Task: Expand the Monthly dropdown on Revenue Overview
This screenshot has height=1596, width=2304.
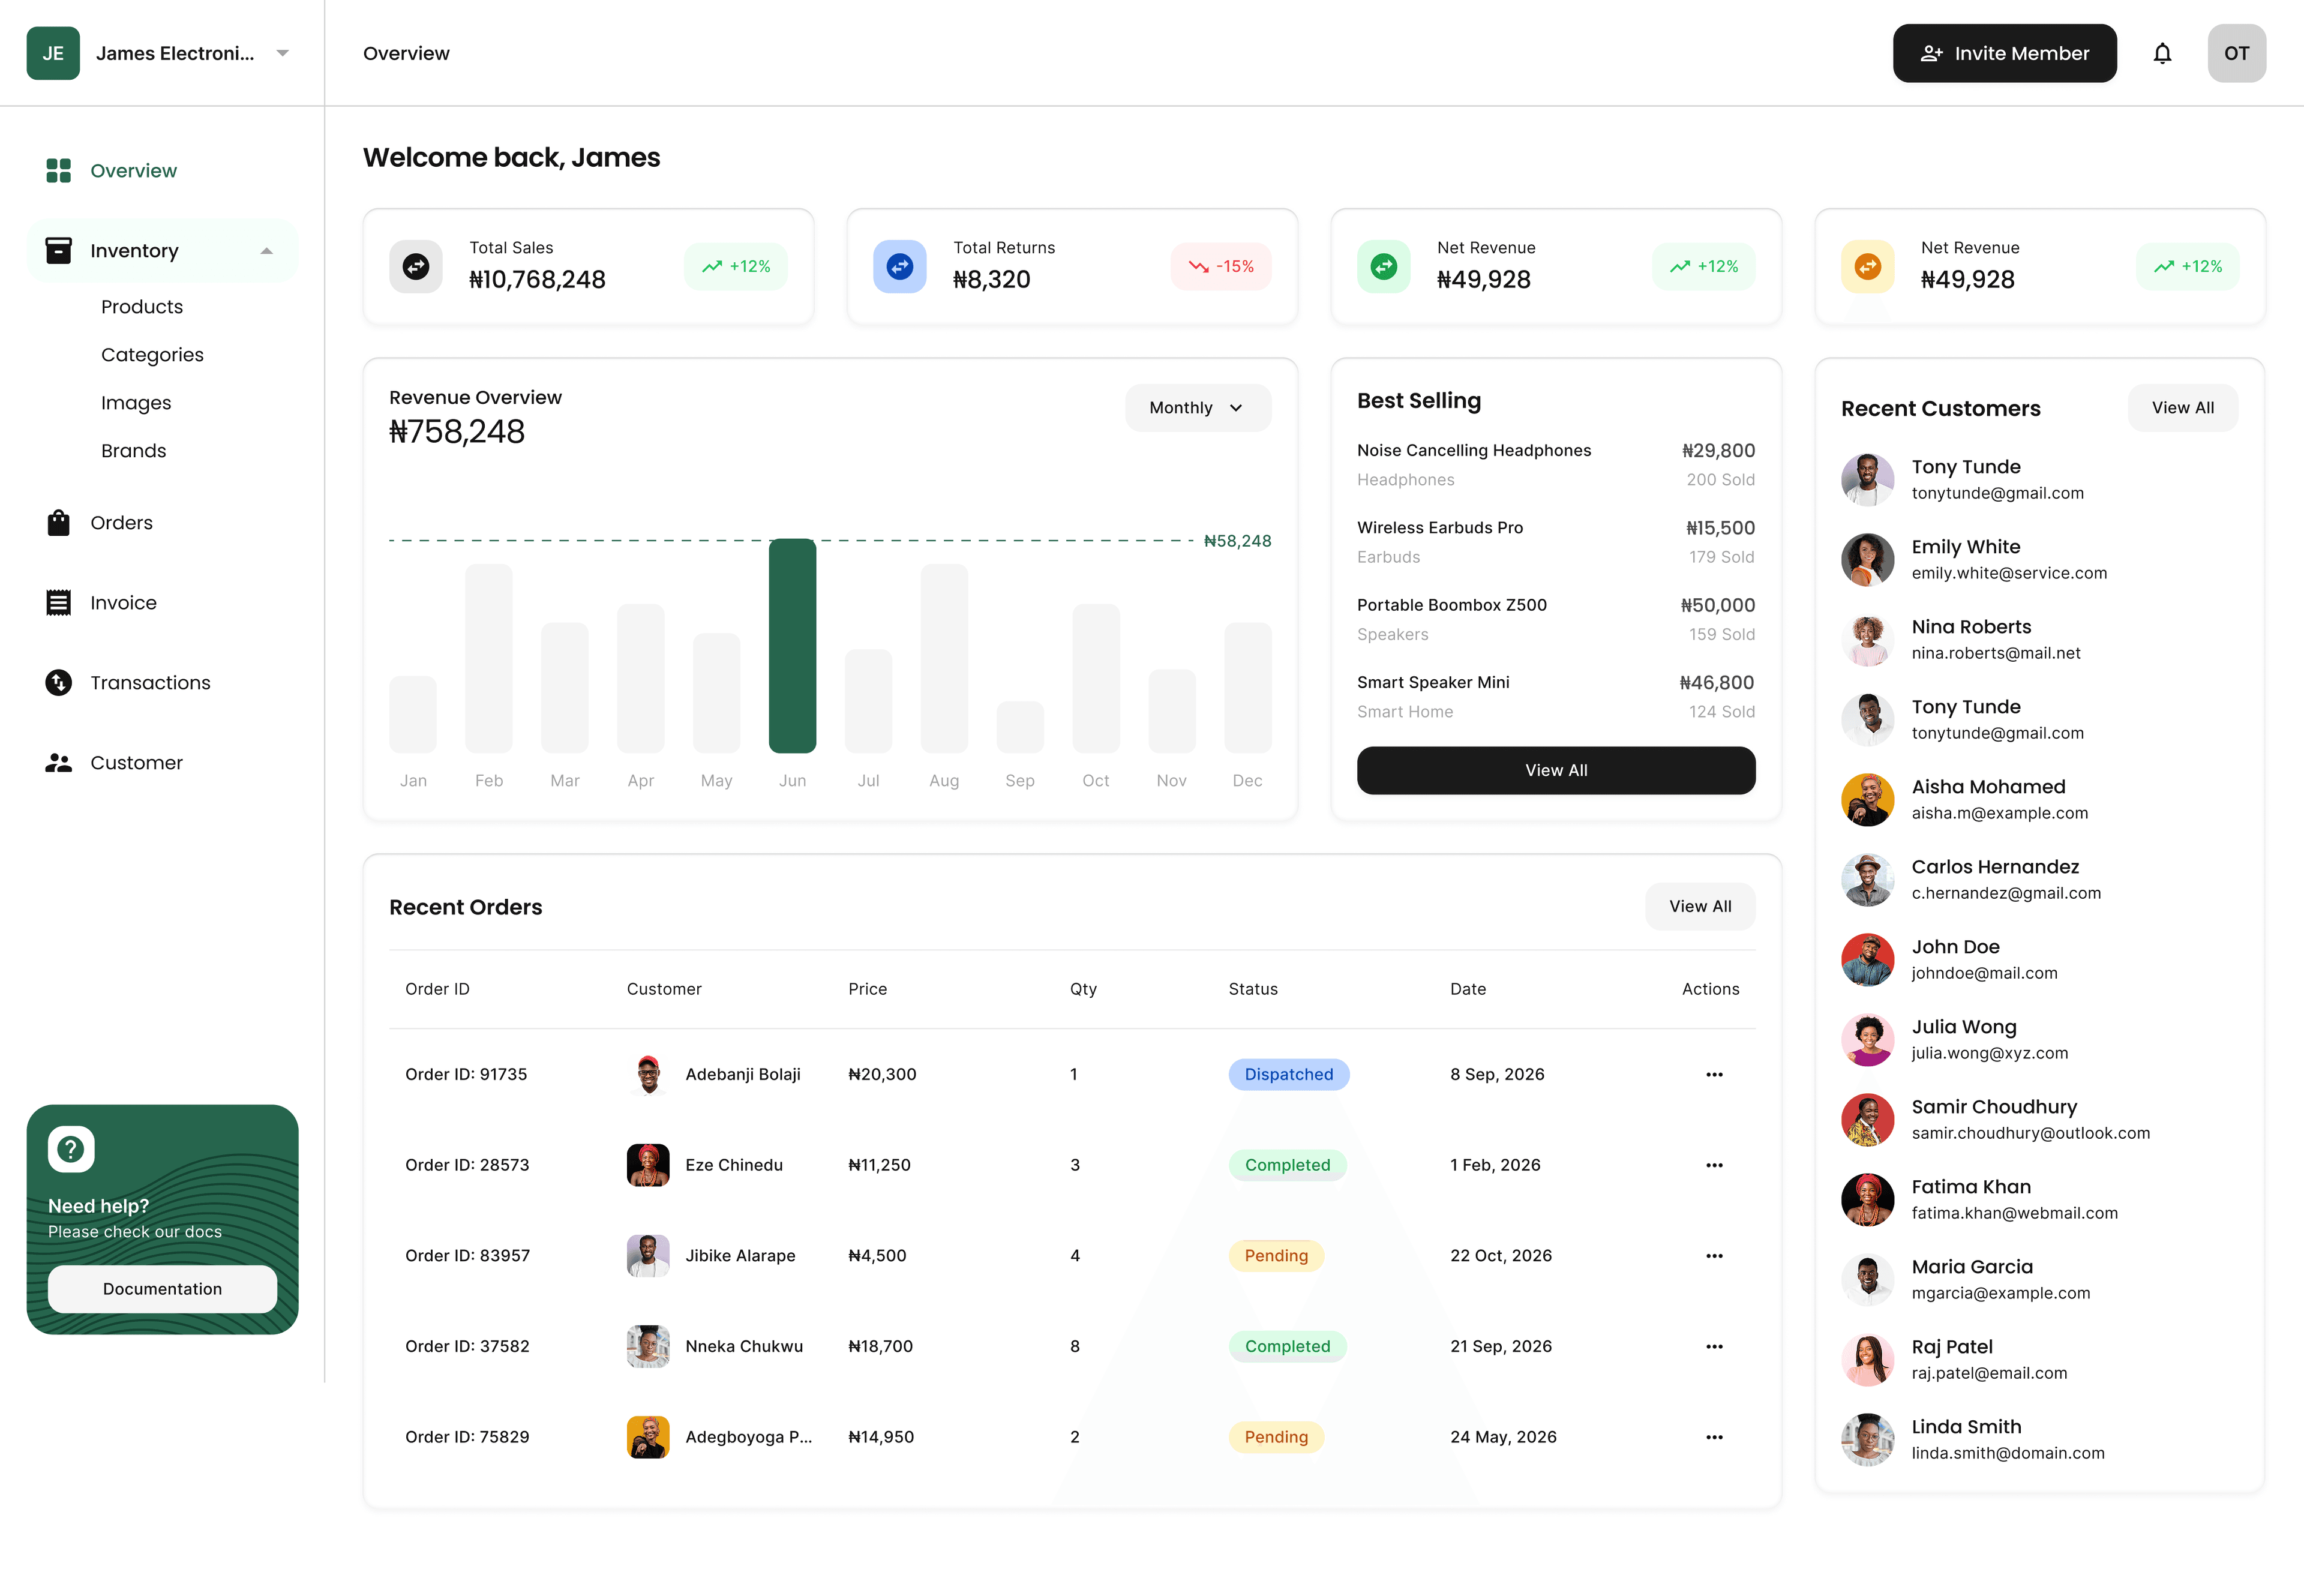Action: tap(1197, 407)
